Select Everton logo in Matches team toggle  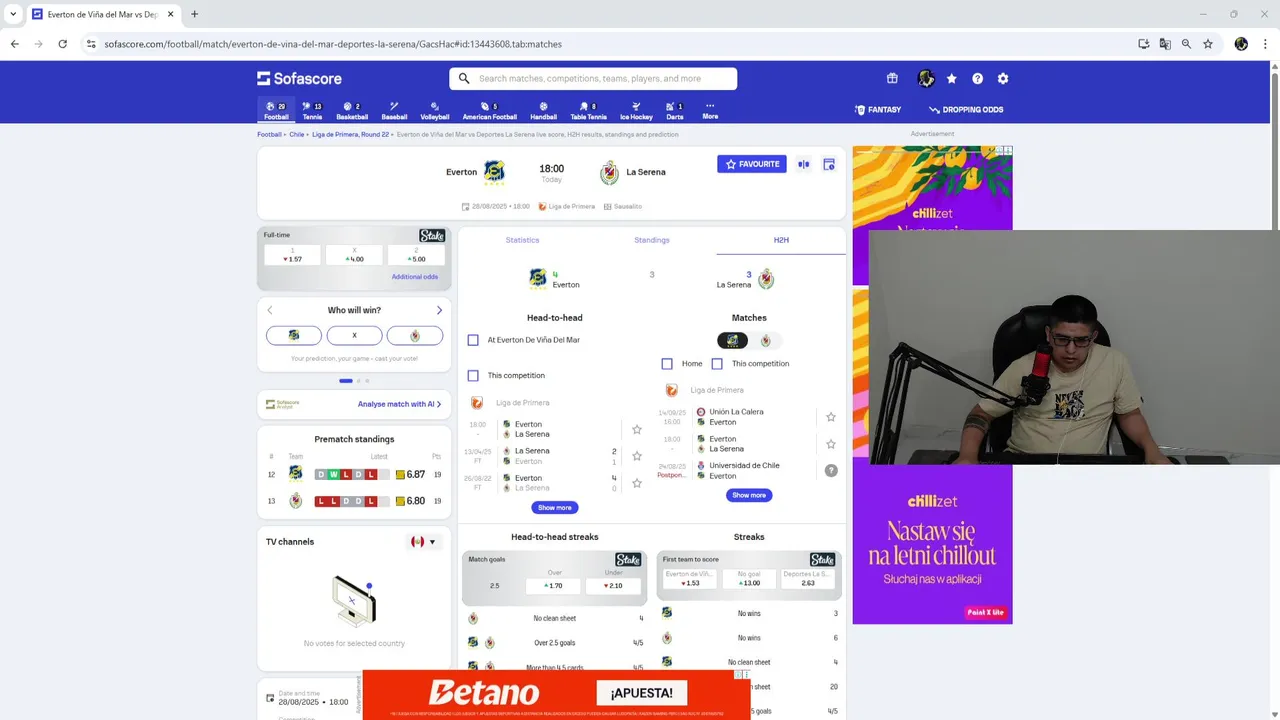(732, 341)
